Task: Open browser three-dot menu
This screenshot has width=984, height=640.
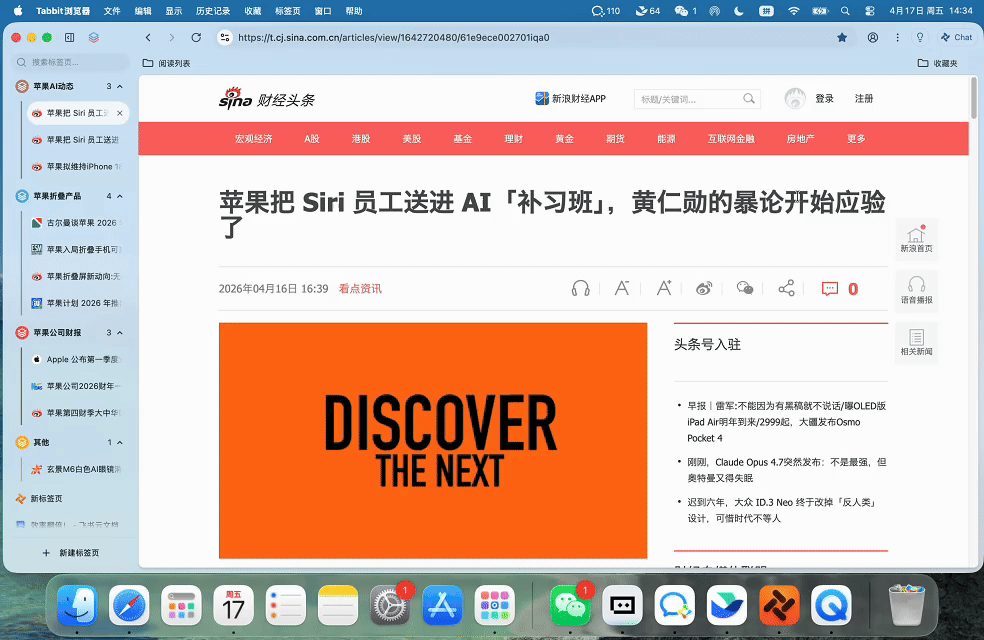Action: [x=897, y=38]
